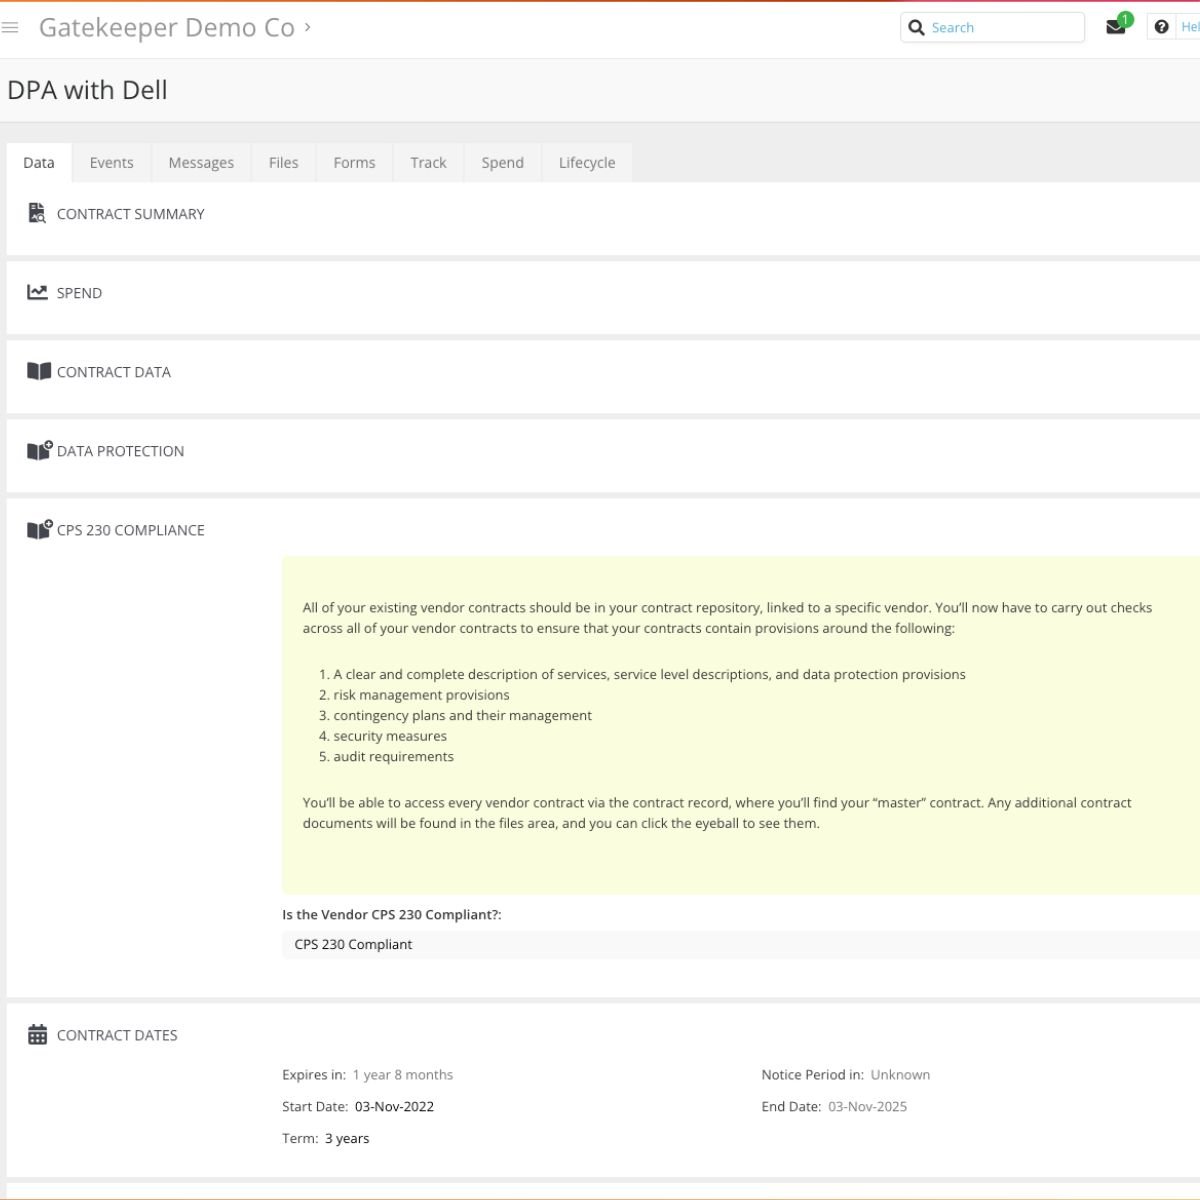Click inside the Search input field
Screen dimensions: 1200x1200
[1000, 27]
